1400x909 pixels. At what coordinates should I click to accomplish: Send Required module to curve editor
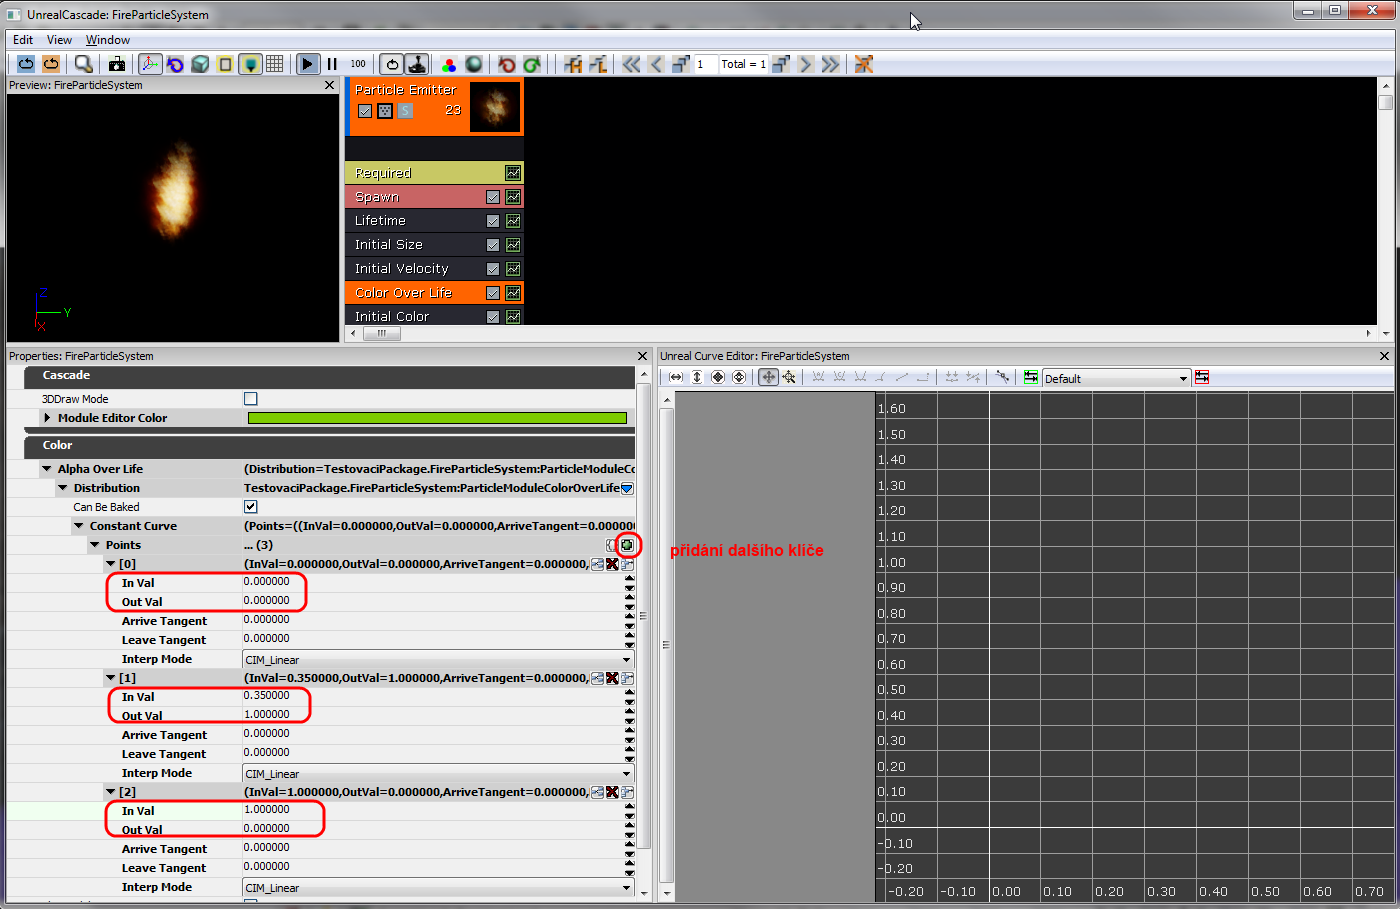[513, 173]
